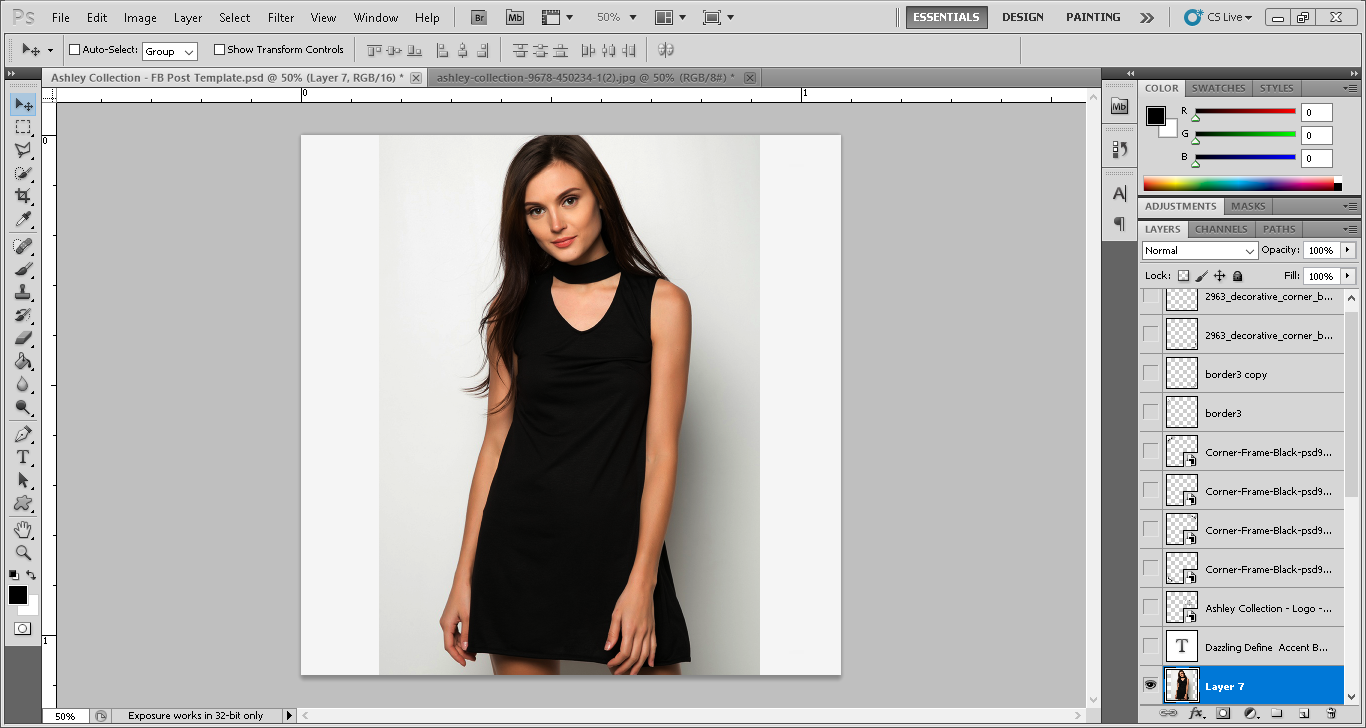Enable the Auto-Select checkbox
The width and height of the screenshot is (1366, 728).
[x=74, y=50]
